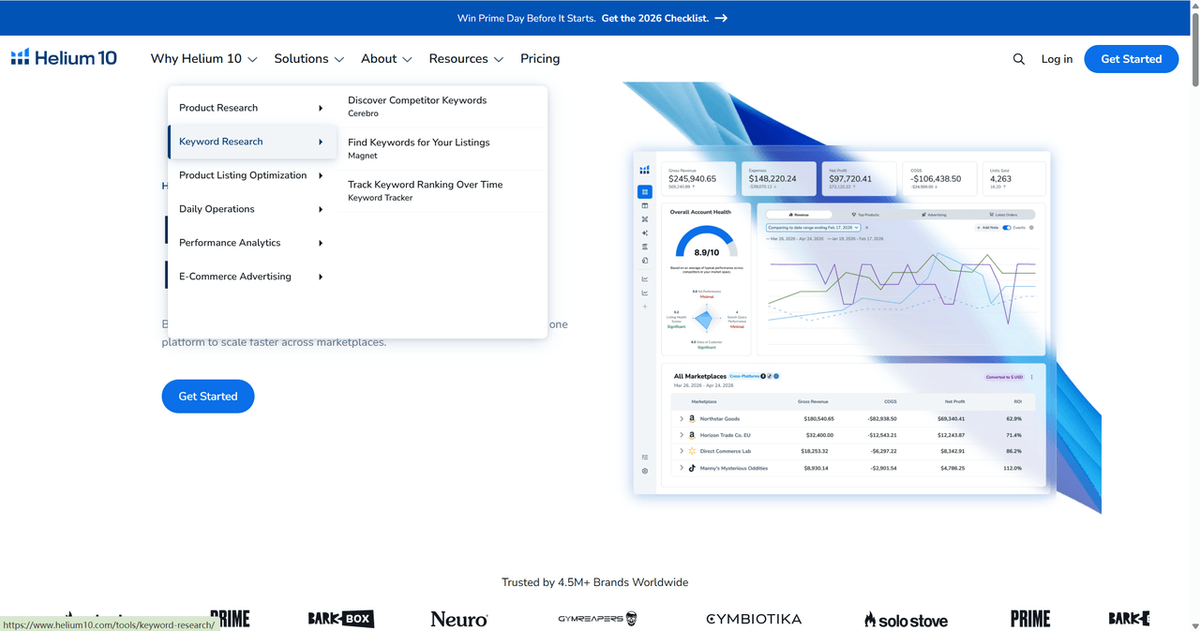Click Converted to $ USD badge
Viewport: 1200px width, 631px height.
coord(1005,377)
